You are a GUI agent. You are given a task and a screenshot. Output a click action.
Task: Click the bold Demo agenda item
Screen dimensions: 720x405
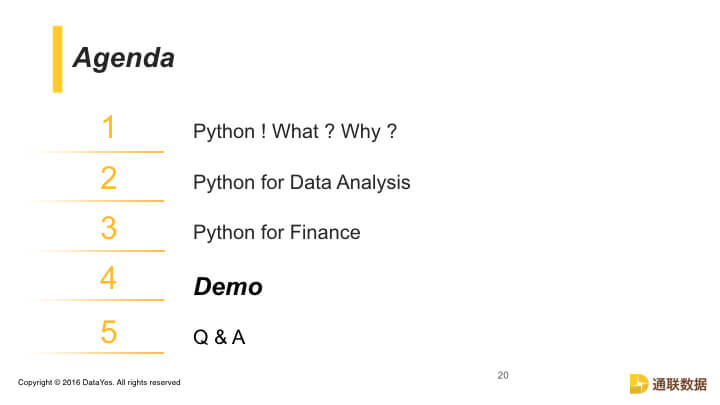[228, 287]
